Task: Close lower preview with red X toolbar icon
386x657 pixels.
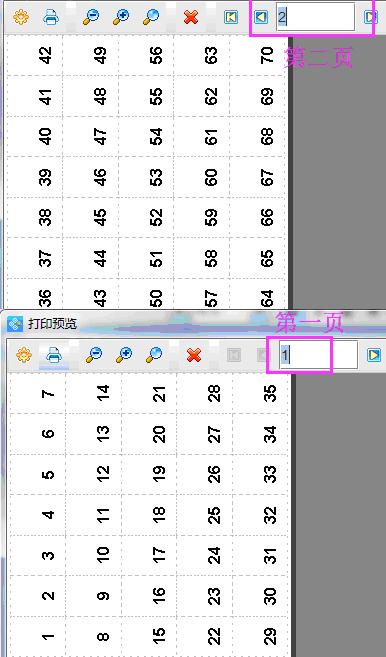Action: click(194, 355)
